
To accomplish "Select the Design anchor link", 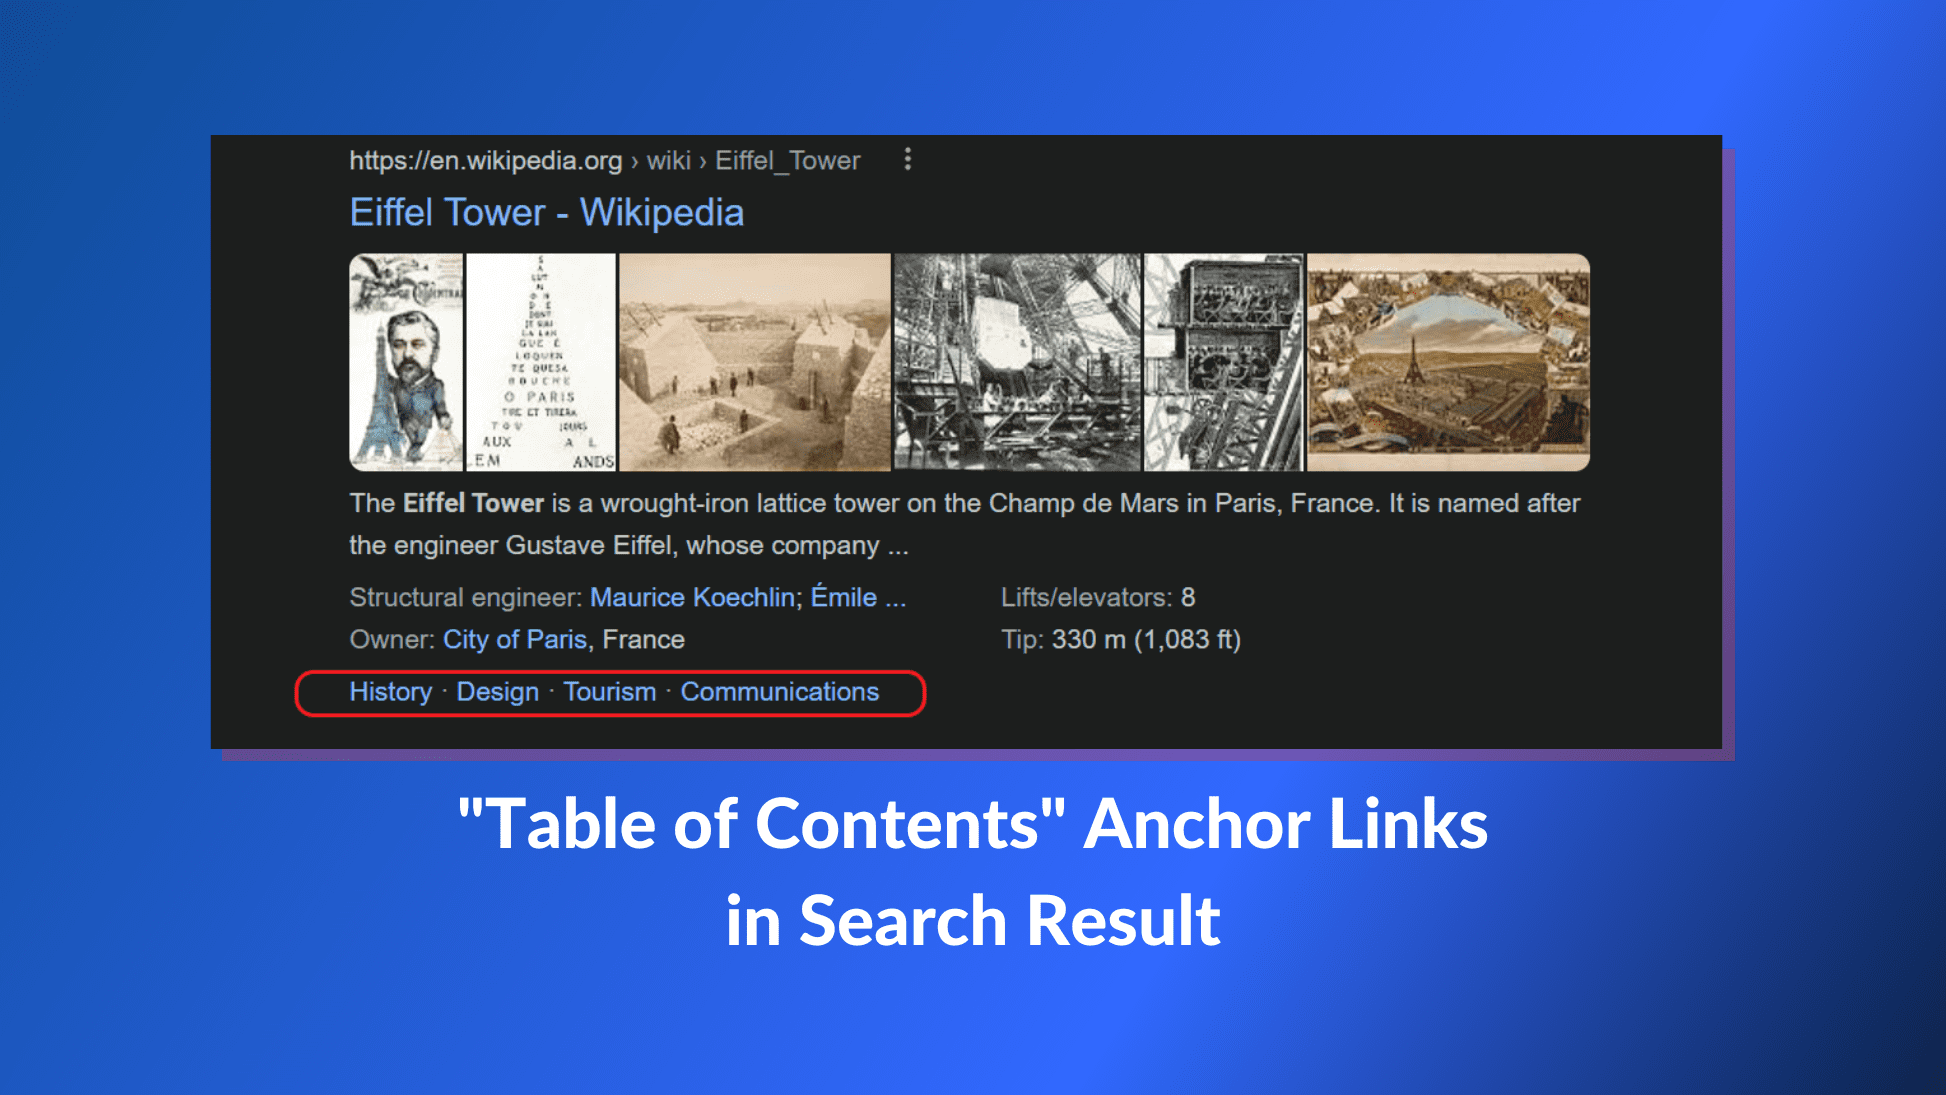I will coord(496,691).
